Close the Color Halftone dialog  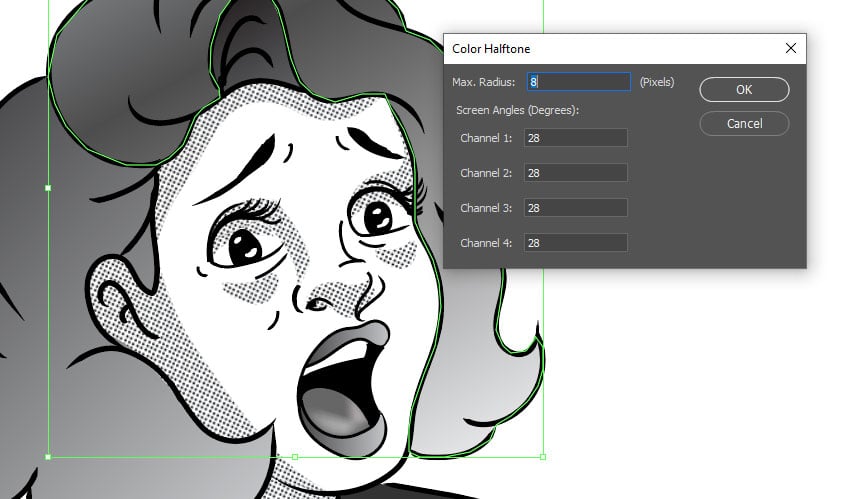pos(790,48)
